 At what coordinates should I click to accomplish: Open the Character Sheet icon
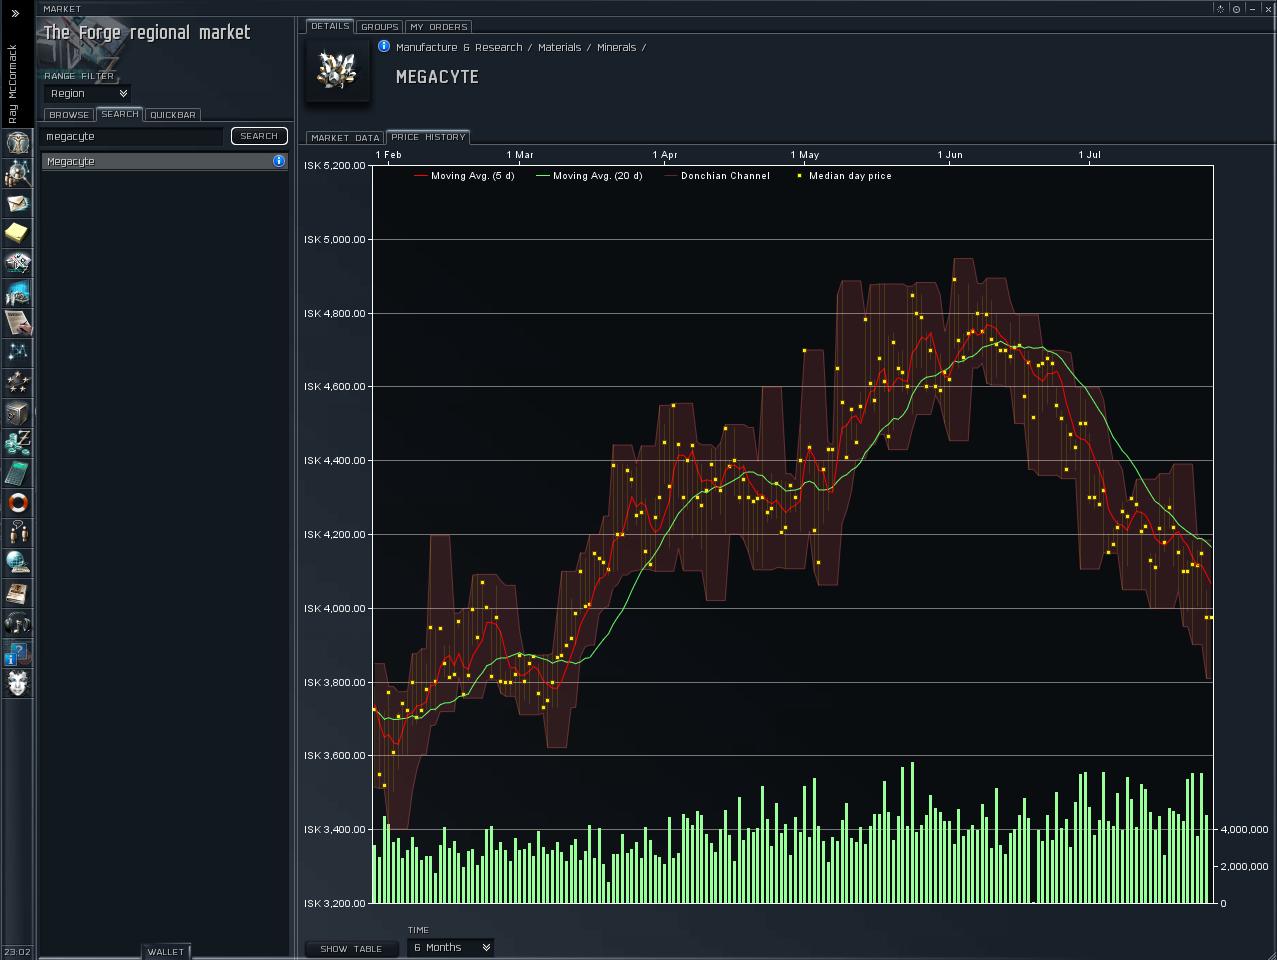pos(17,142)
